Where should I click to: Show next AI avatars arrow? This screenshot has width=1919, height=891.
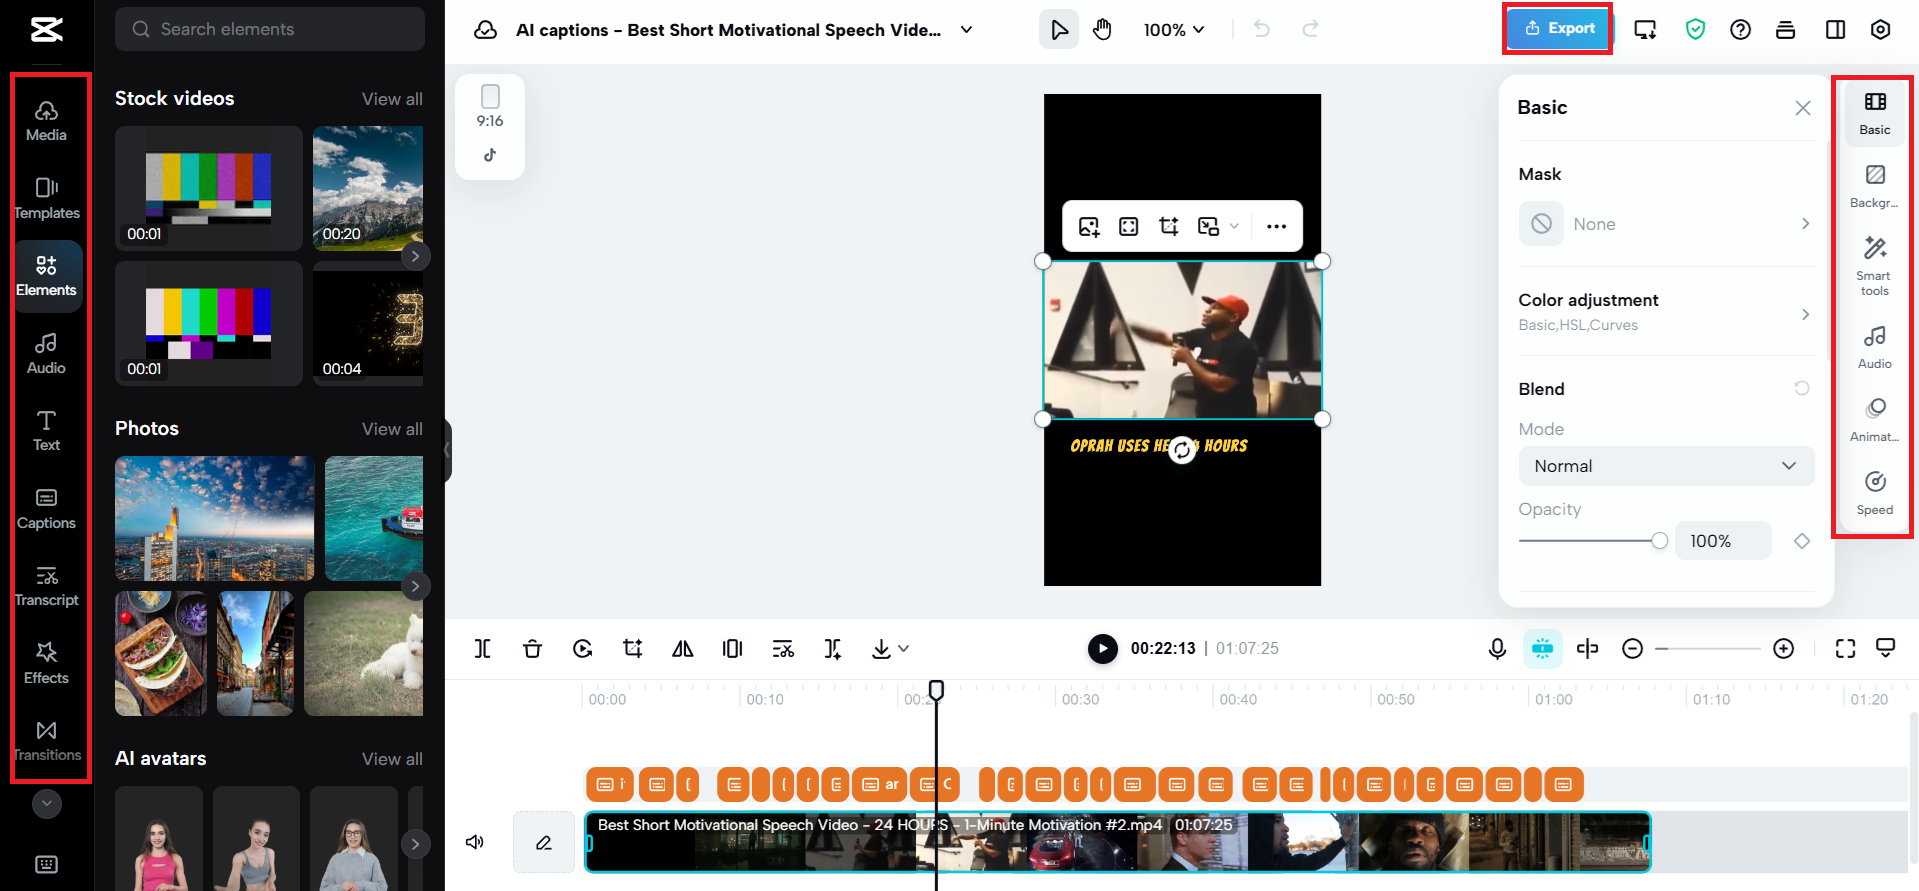[x=415, y=843]
